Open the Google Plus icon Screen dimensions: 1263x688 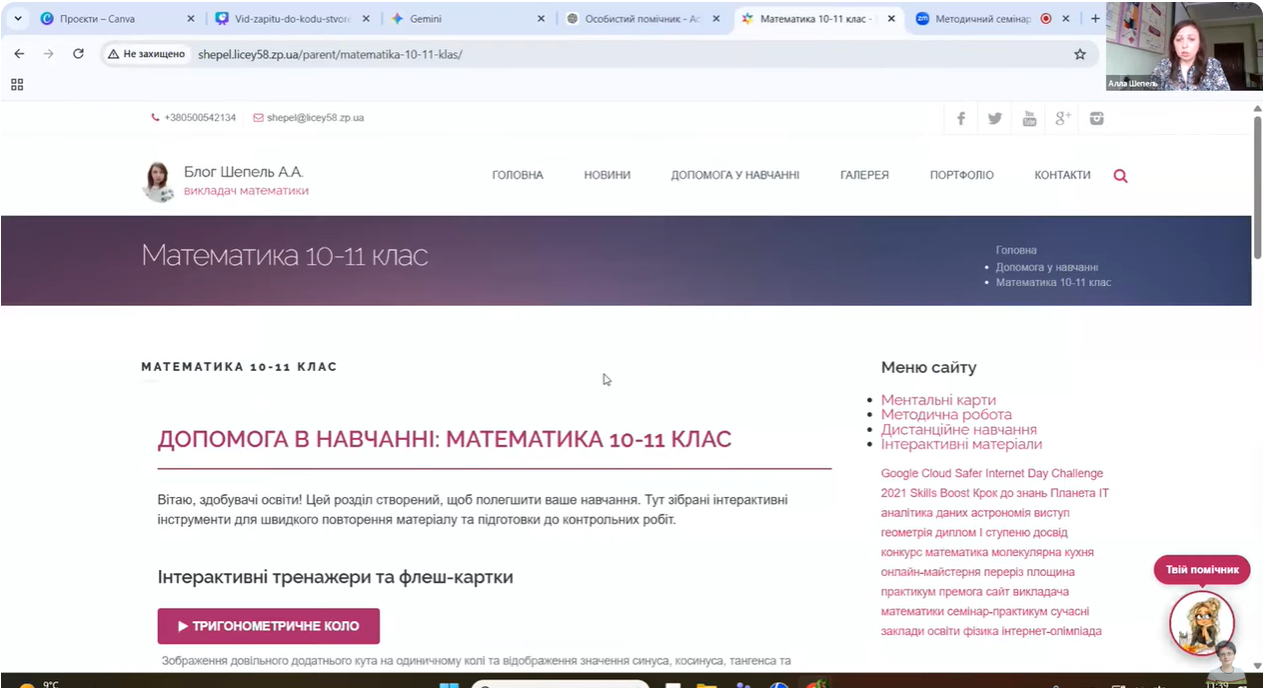point(1063,119)
